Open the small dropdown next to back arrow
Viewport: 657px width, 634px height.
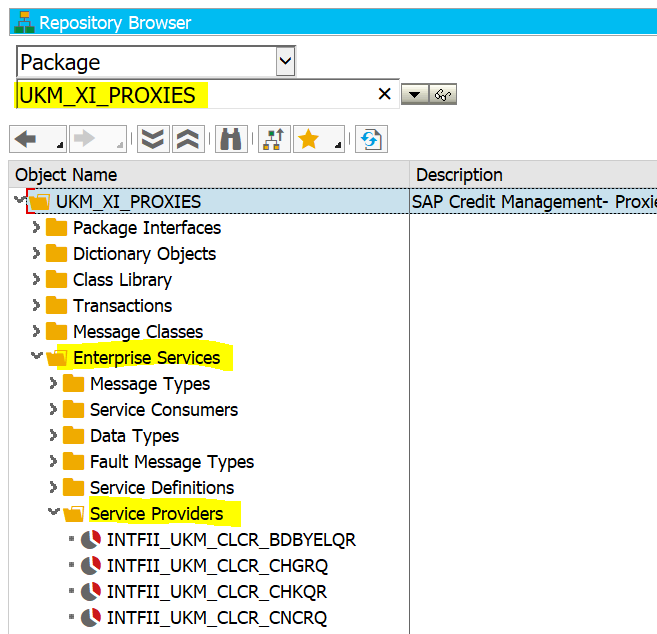click(x=60, y=145)
